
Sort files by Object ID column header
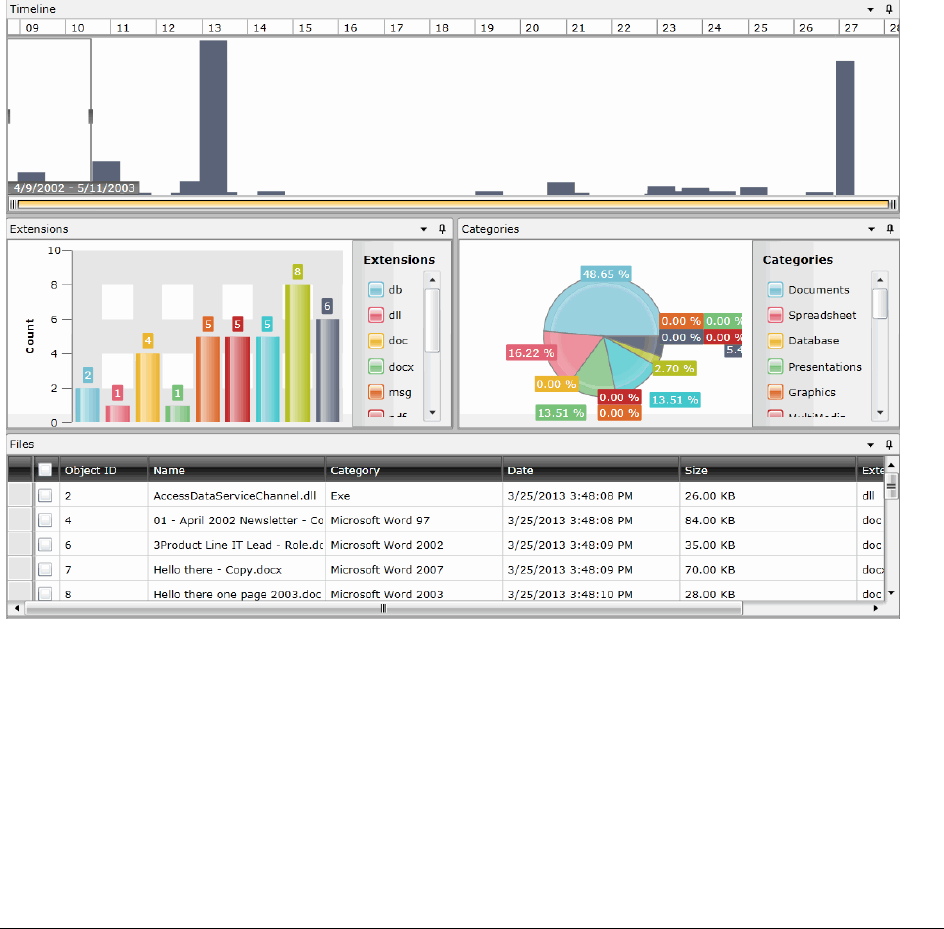tap(104, 470)
